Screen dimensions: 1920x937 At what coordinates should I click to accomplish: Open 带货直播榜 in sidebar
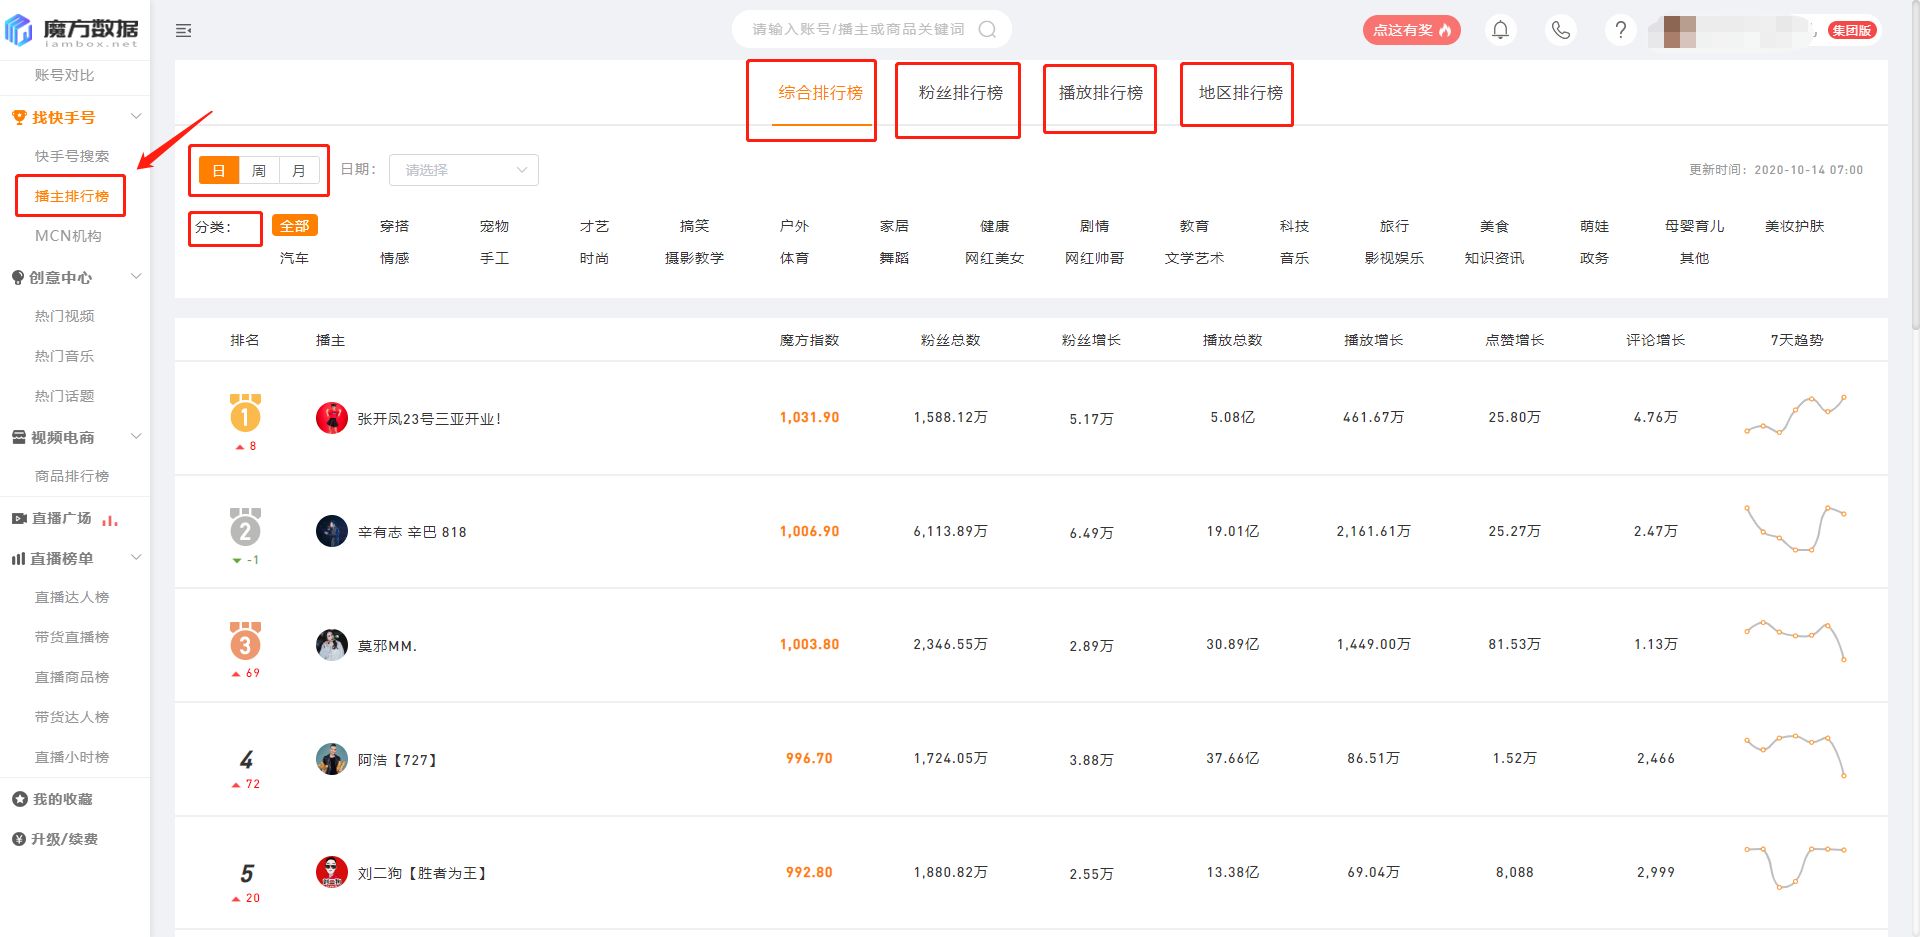[x=72, y=637]
